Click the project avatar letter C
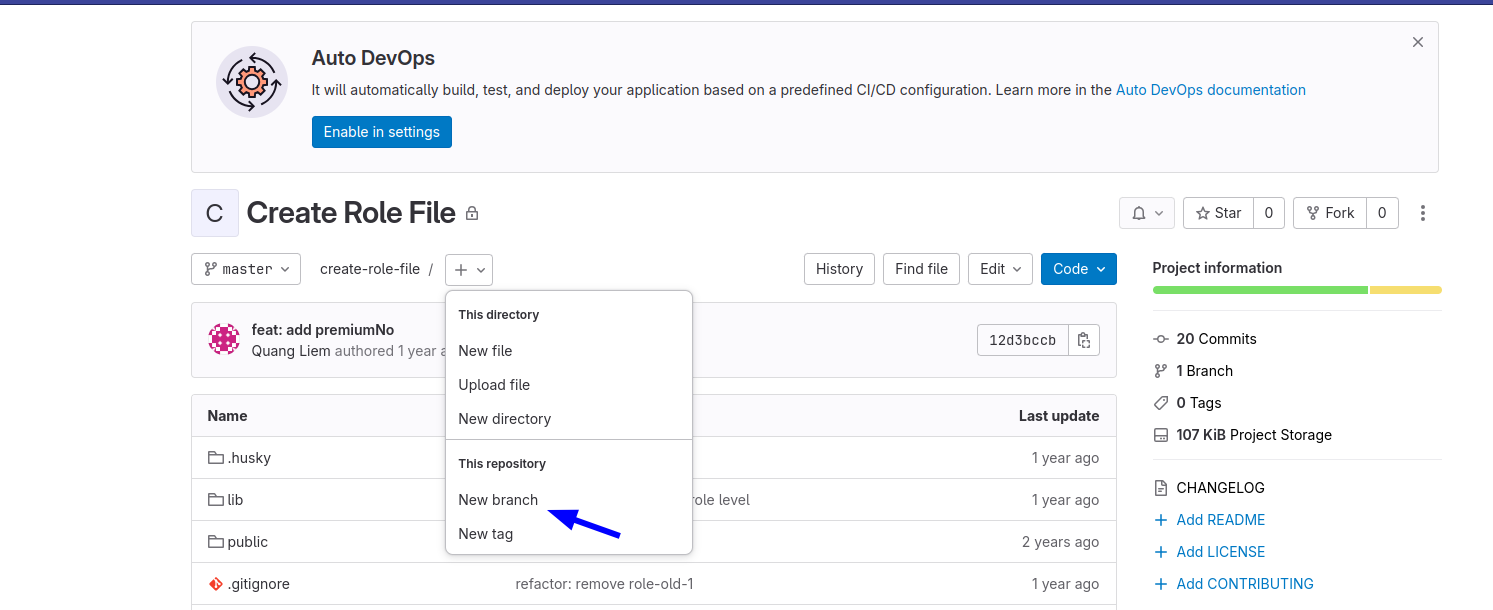1493x610 pixels. click(215, 213)
